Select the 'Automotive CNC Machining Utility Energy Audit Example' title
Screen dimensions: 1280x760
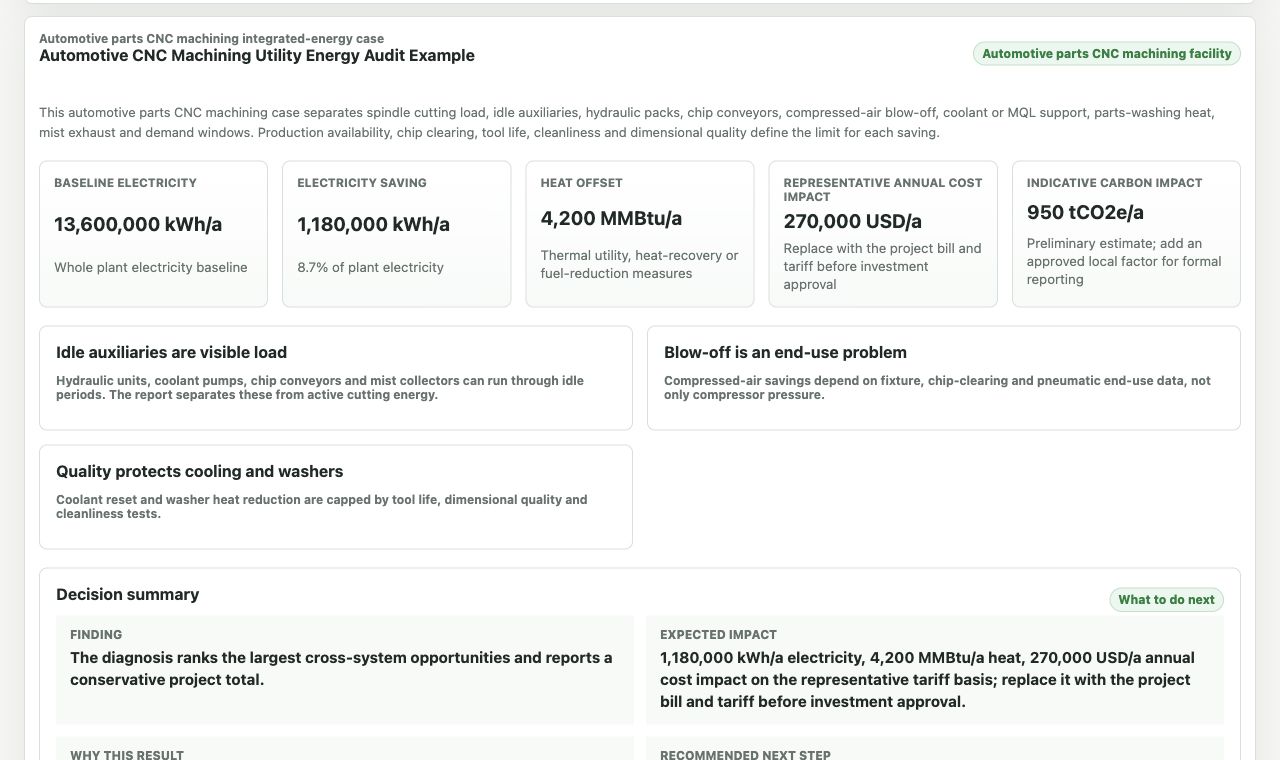tap(257, 56)
